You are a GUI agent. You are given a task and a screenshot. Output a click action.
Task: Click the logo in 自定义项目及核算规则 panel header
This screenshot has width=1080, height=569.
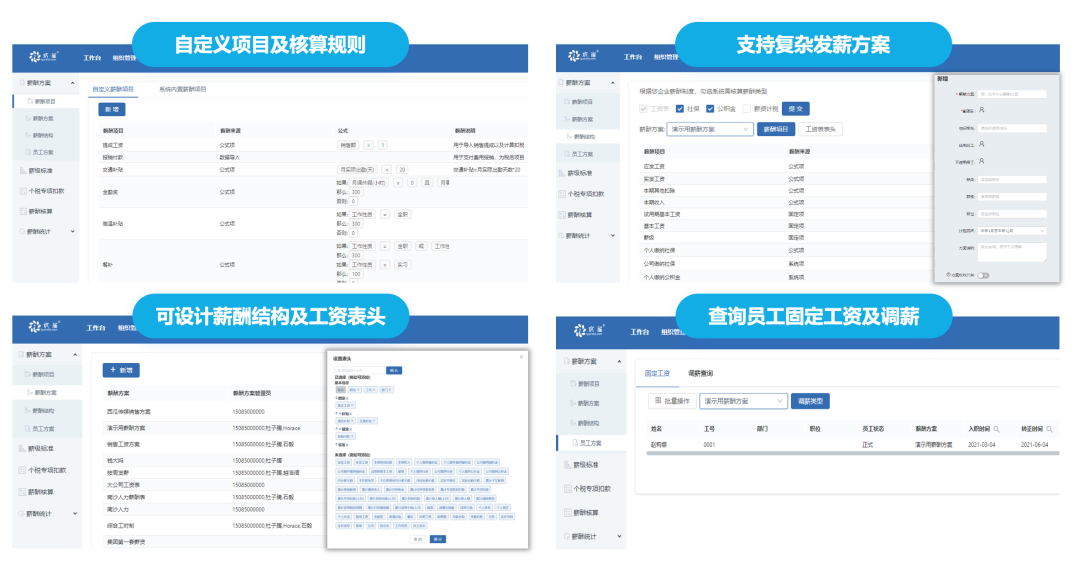43,56
